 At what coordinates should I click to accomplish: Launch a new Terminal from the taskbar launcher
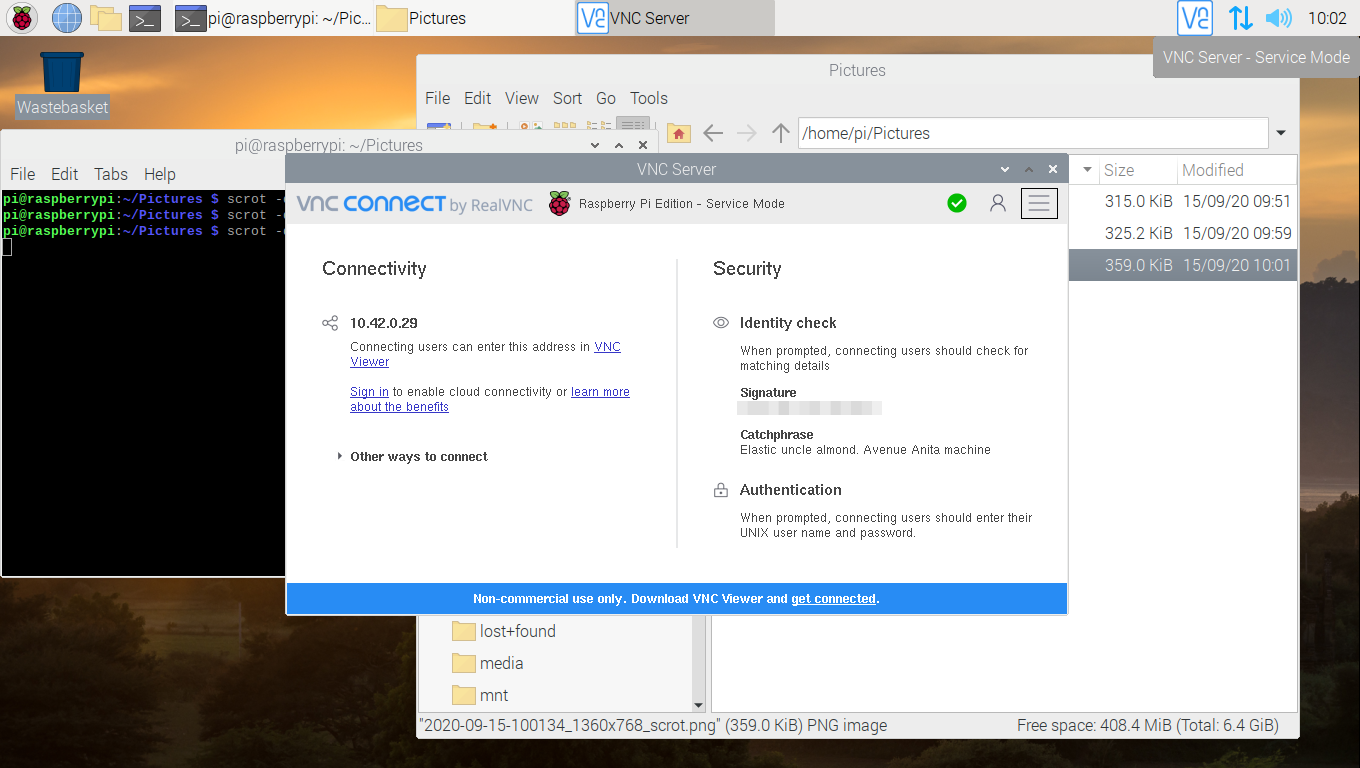145,17
